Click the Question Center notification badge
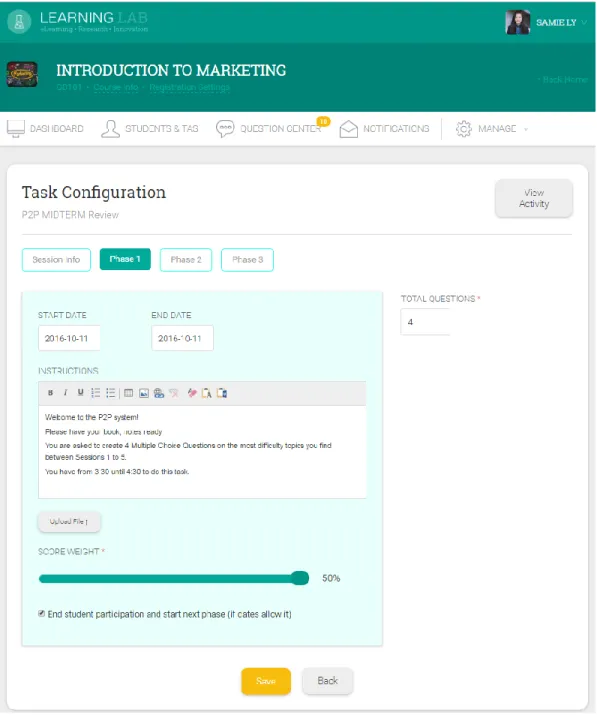The height and width of the screenshot is (715, 597). point(323,121)
